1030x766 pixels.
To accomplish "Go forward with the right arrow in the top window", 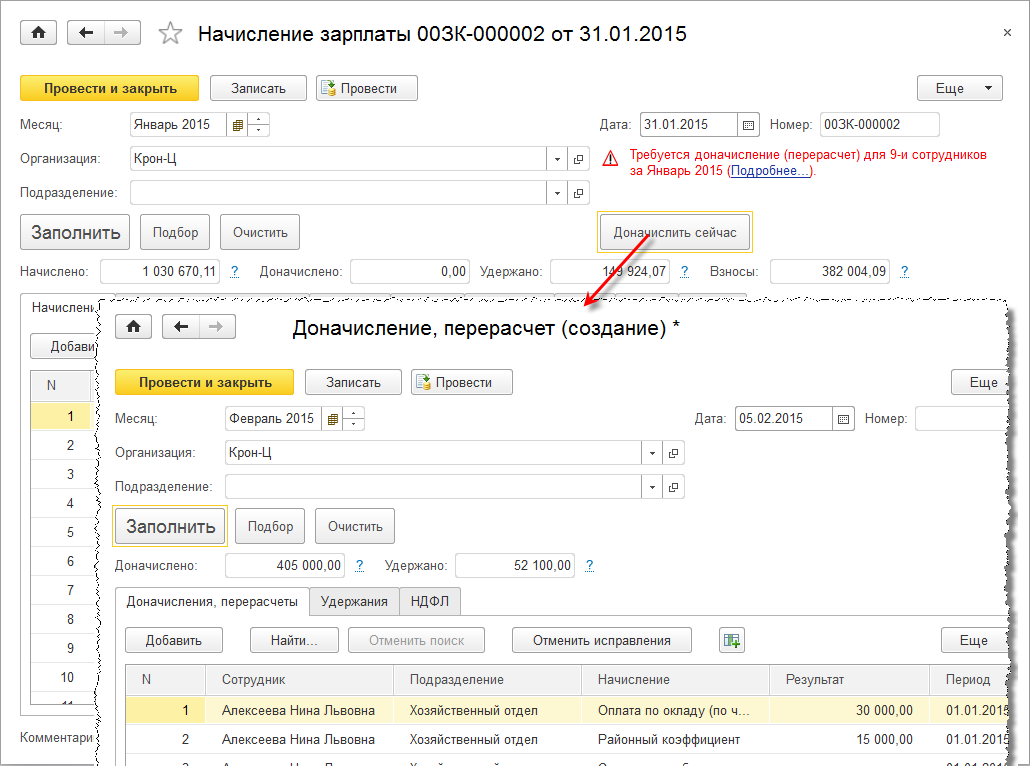I will pos(122,33).
